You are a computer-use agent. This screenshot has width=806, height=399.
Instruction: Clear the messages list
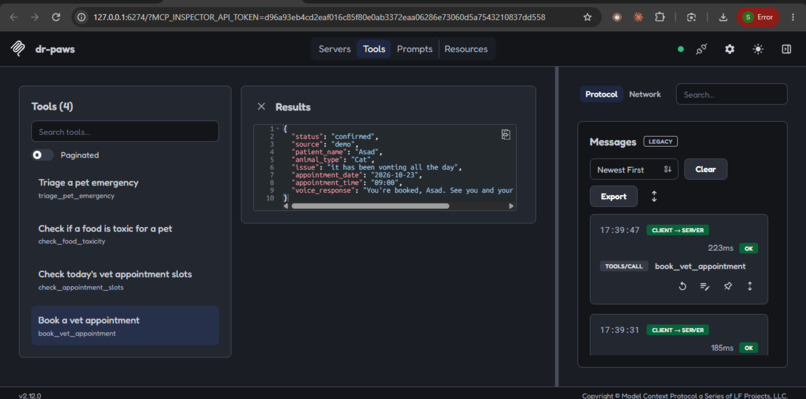tap(705, 169)
